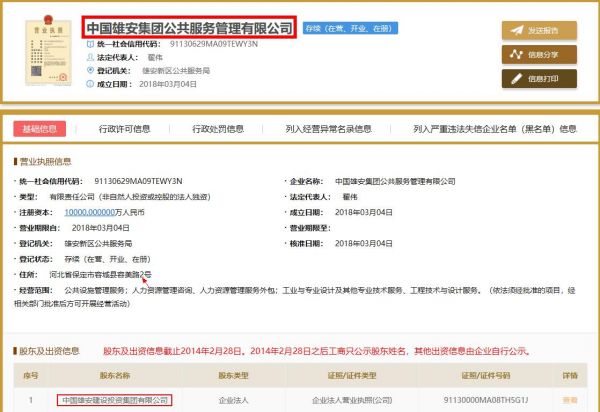Open the details link in shareholder row 1
The height and width of the screenshot is (412, 600).
click(570, 400)
